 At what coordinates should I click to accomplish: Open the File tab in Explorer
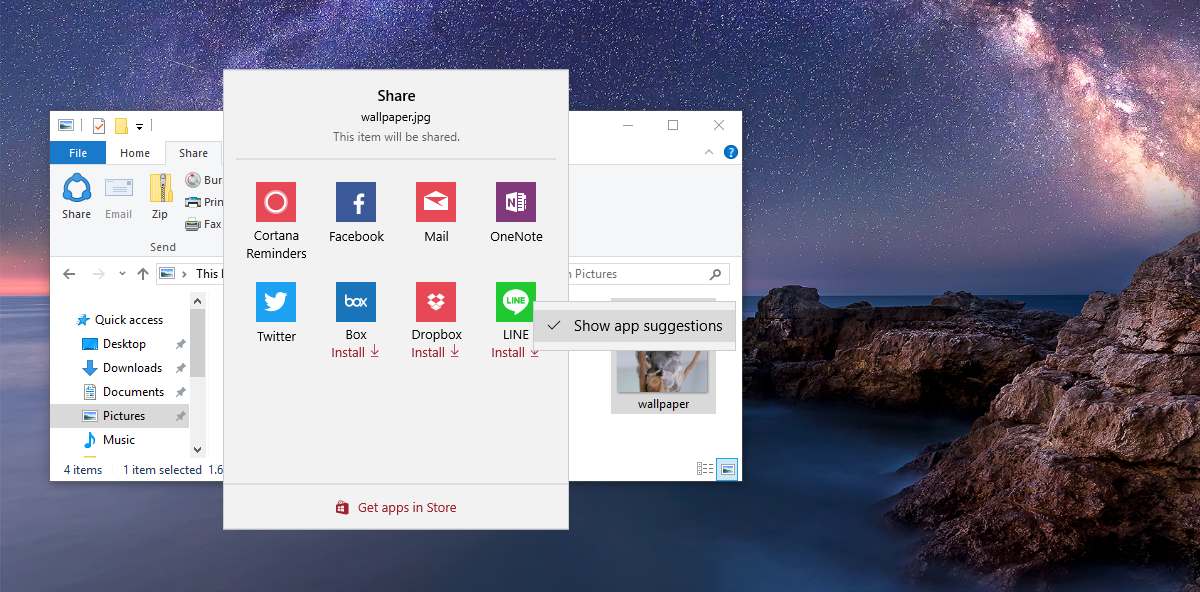point(78,153)
